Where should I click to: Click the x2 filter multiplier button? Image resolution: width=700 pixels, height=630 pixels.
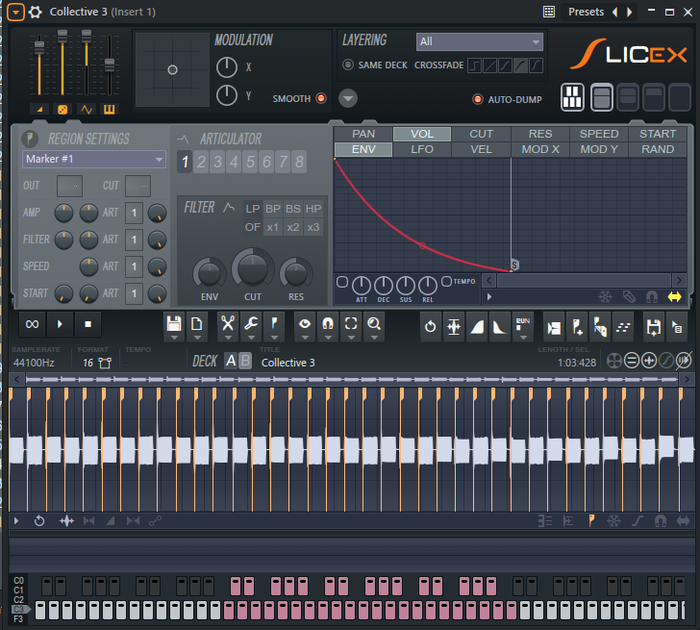click(293, 227)
